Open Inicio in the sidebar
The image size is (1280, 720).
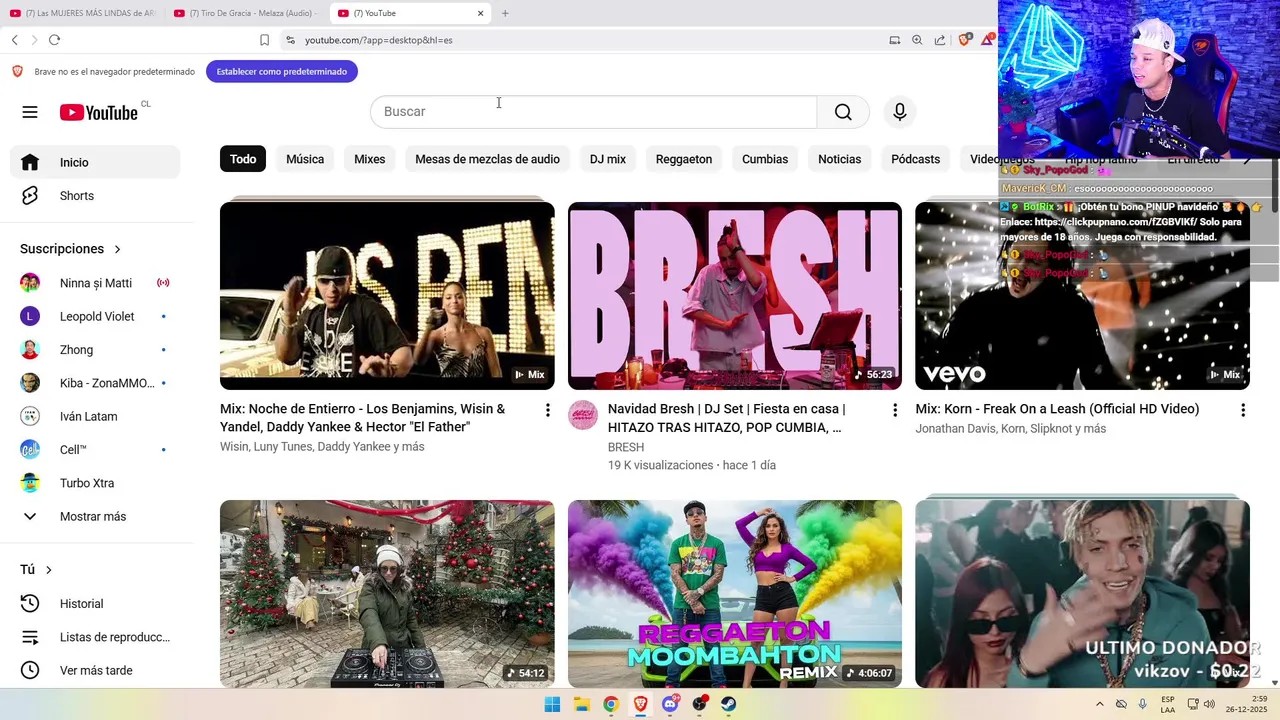point(95,162)
